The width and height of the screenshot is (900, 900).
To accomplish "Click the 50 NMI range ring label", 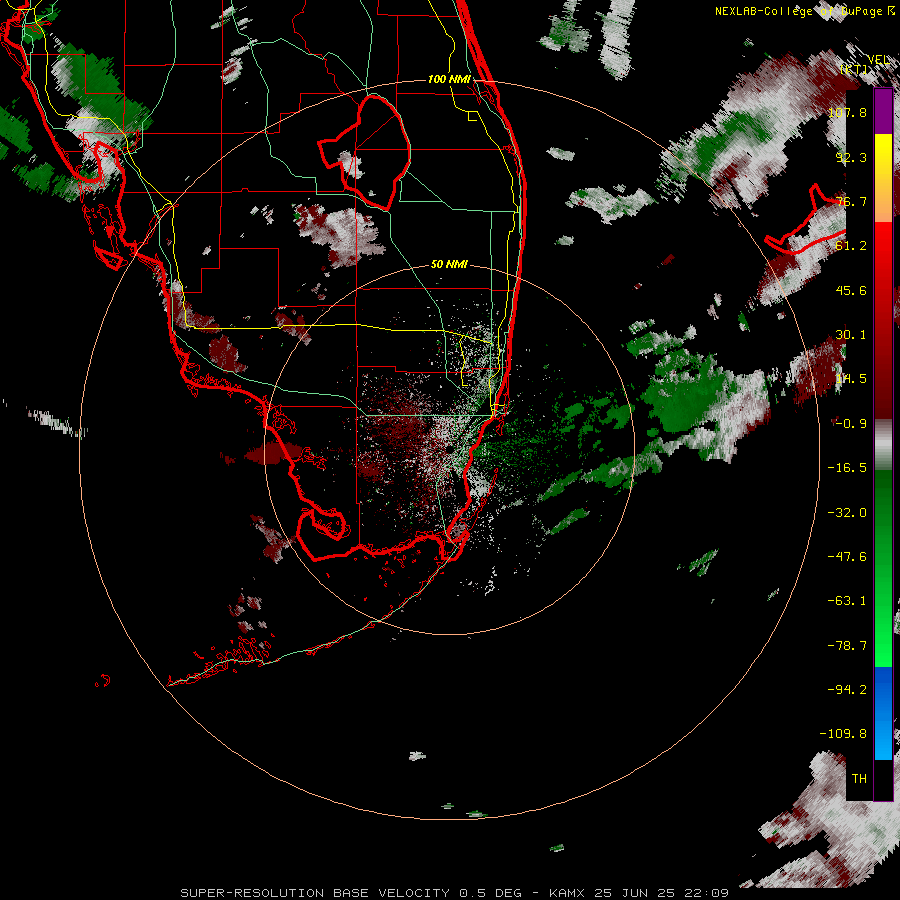I will click(x=449, y=265).
